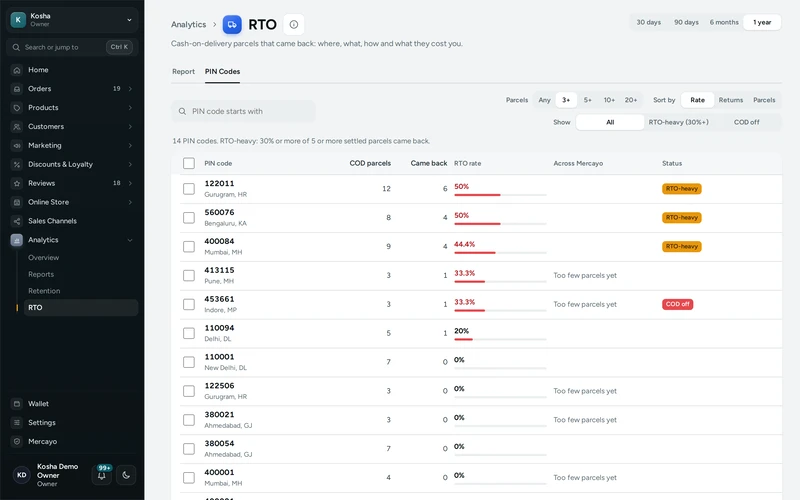Click the Reviews star icon
800x500 pixels.
[x=17, y=183]
